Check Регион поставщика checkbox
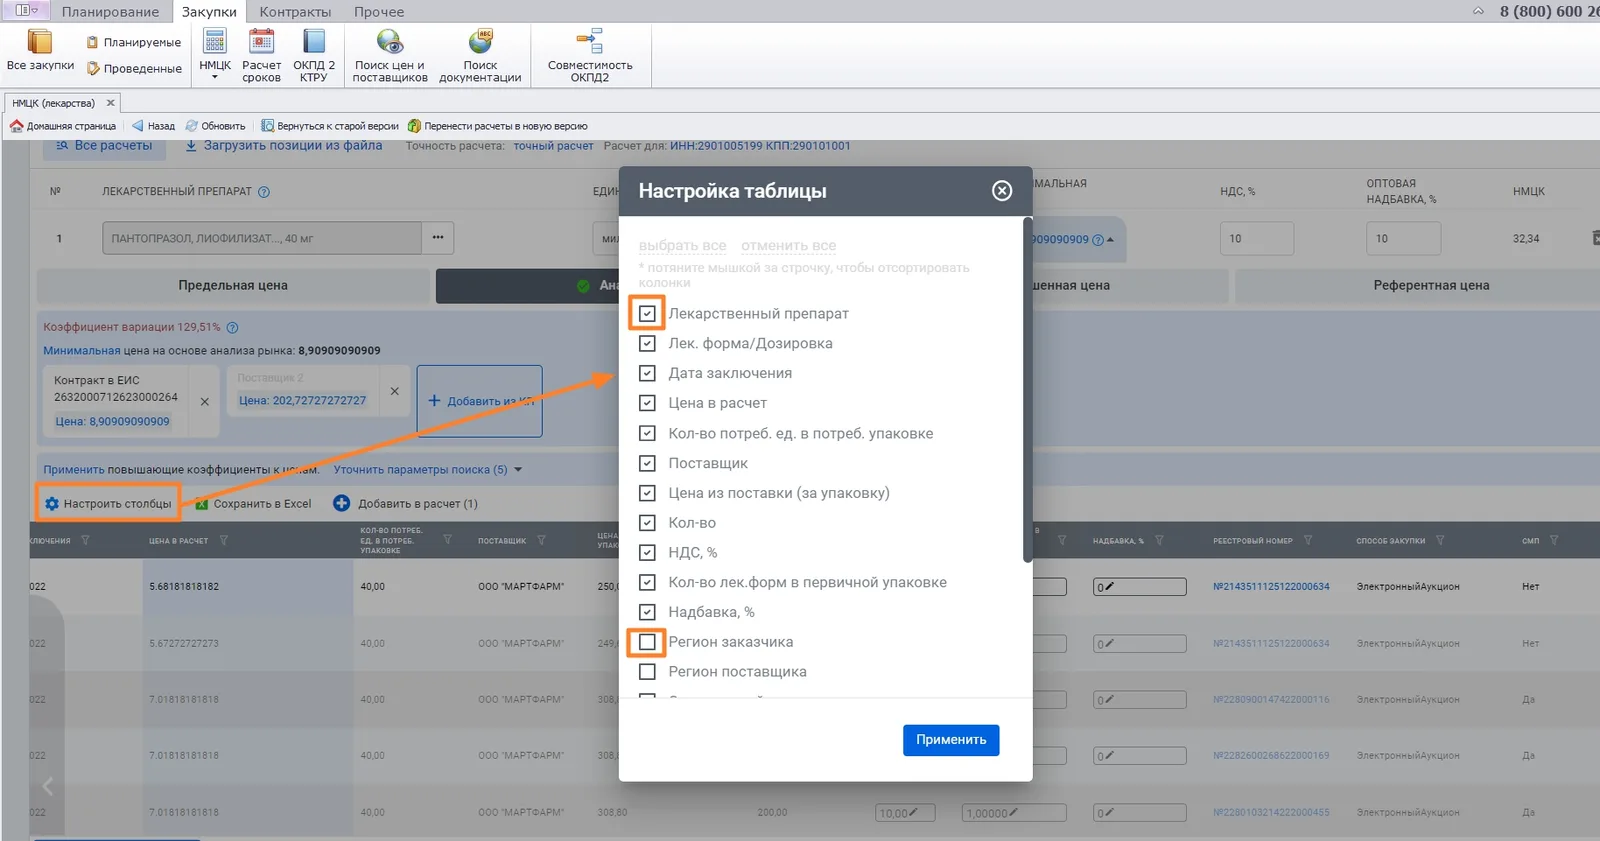 tap(647, 672)
